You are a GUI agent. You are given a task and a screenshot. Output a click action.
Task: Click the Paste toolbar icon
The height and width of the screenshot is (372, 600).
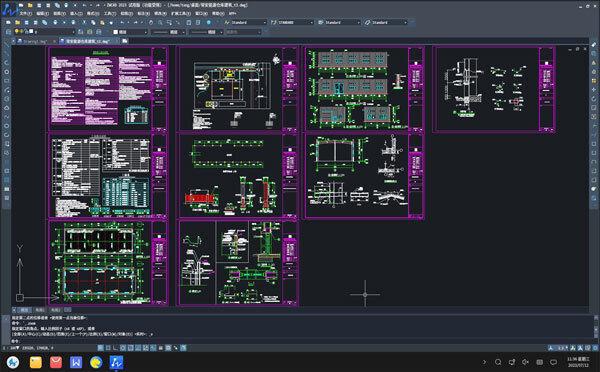pos(102,22)
